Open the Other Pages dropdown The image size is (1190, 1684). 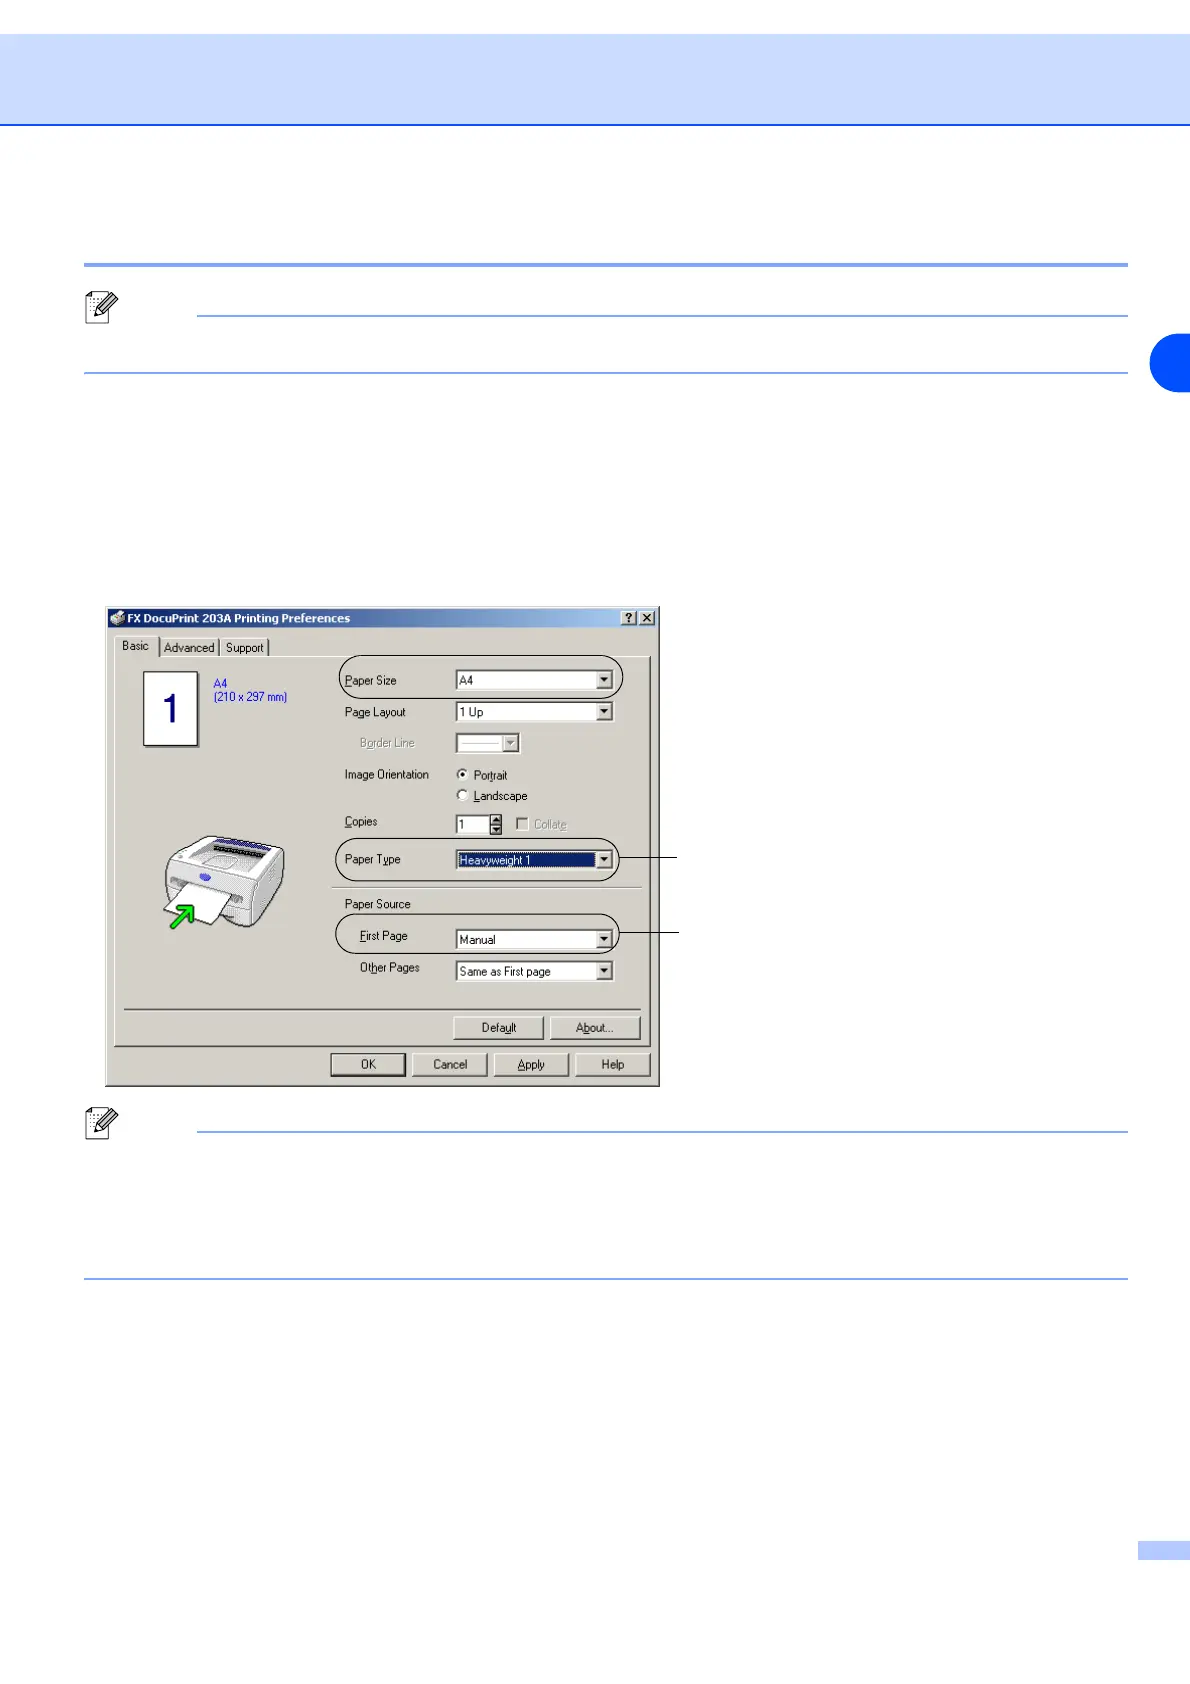click(534, 971)
